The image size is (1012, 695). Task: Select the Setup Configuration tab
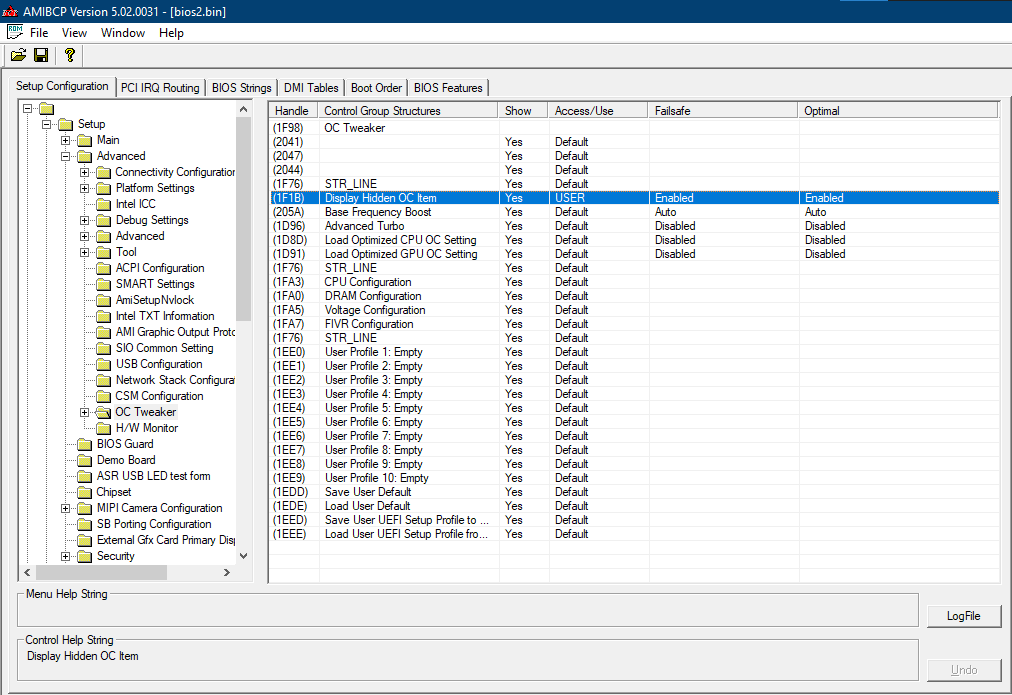coord(62,86)
